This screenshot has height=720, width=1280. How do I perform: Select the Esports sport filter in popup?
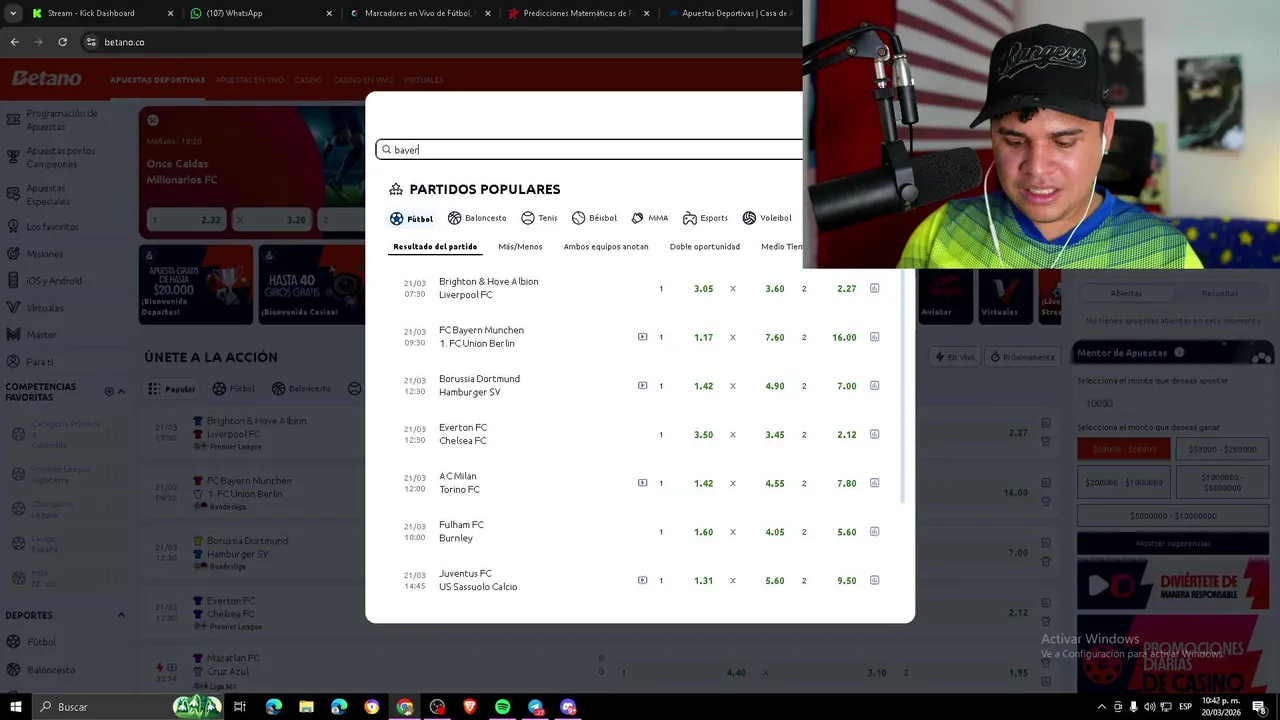click(x=705, y=218)
